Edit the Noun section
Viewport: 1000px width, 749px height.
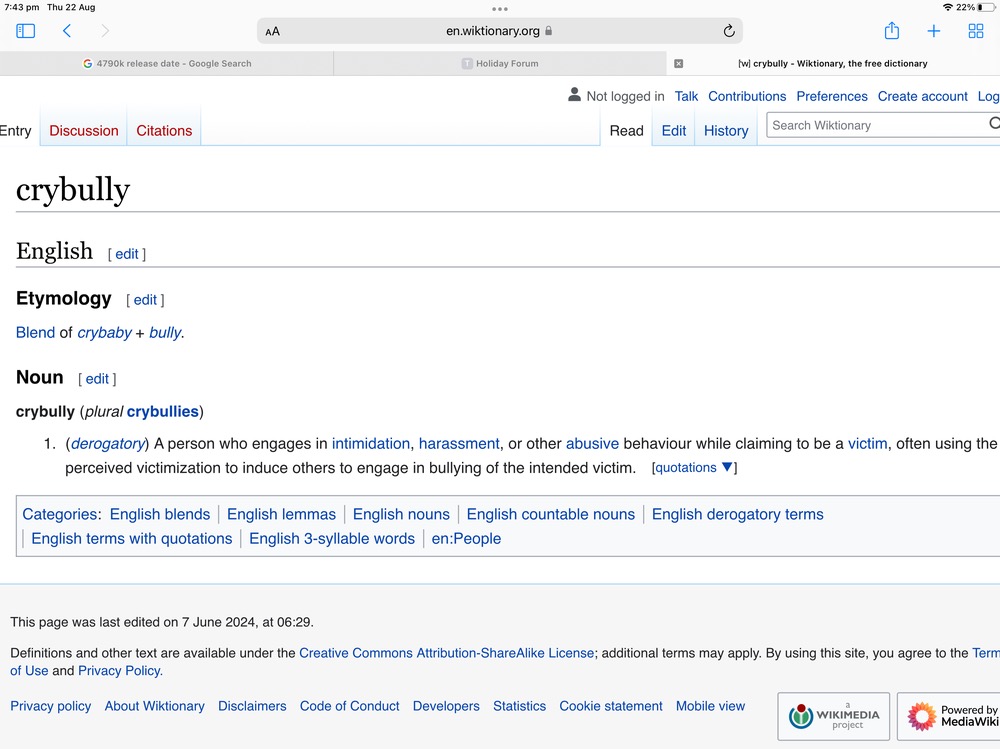pos(97,379)
